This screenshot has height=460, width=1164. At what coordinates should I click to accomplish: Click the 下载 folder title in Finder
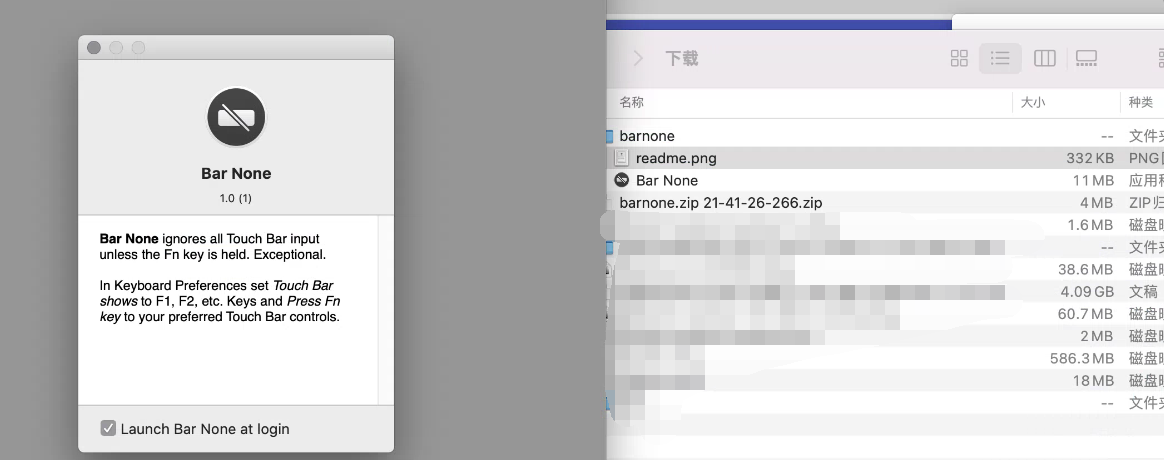[x=681, y=58]
